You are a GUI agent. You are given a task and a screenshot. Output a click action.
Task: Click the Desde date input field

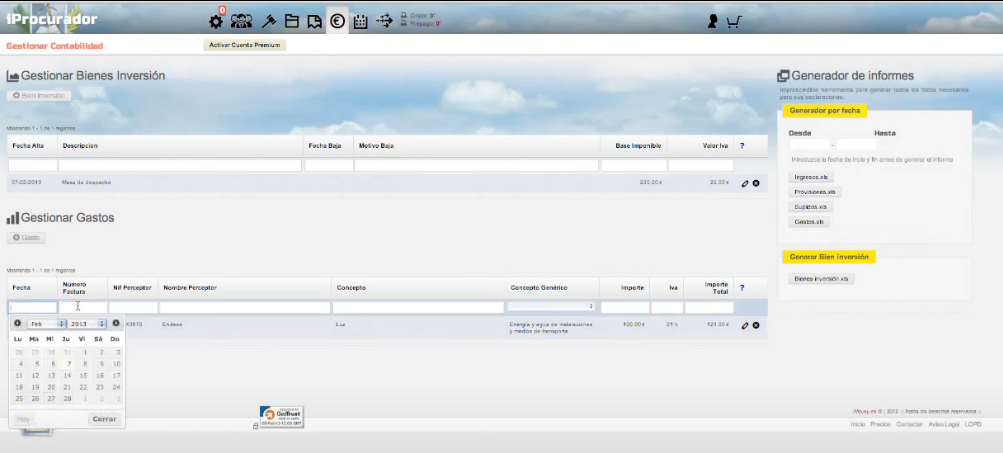pyautogui.click(x=808, y=145)
